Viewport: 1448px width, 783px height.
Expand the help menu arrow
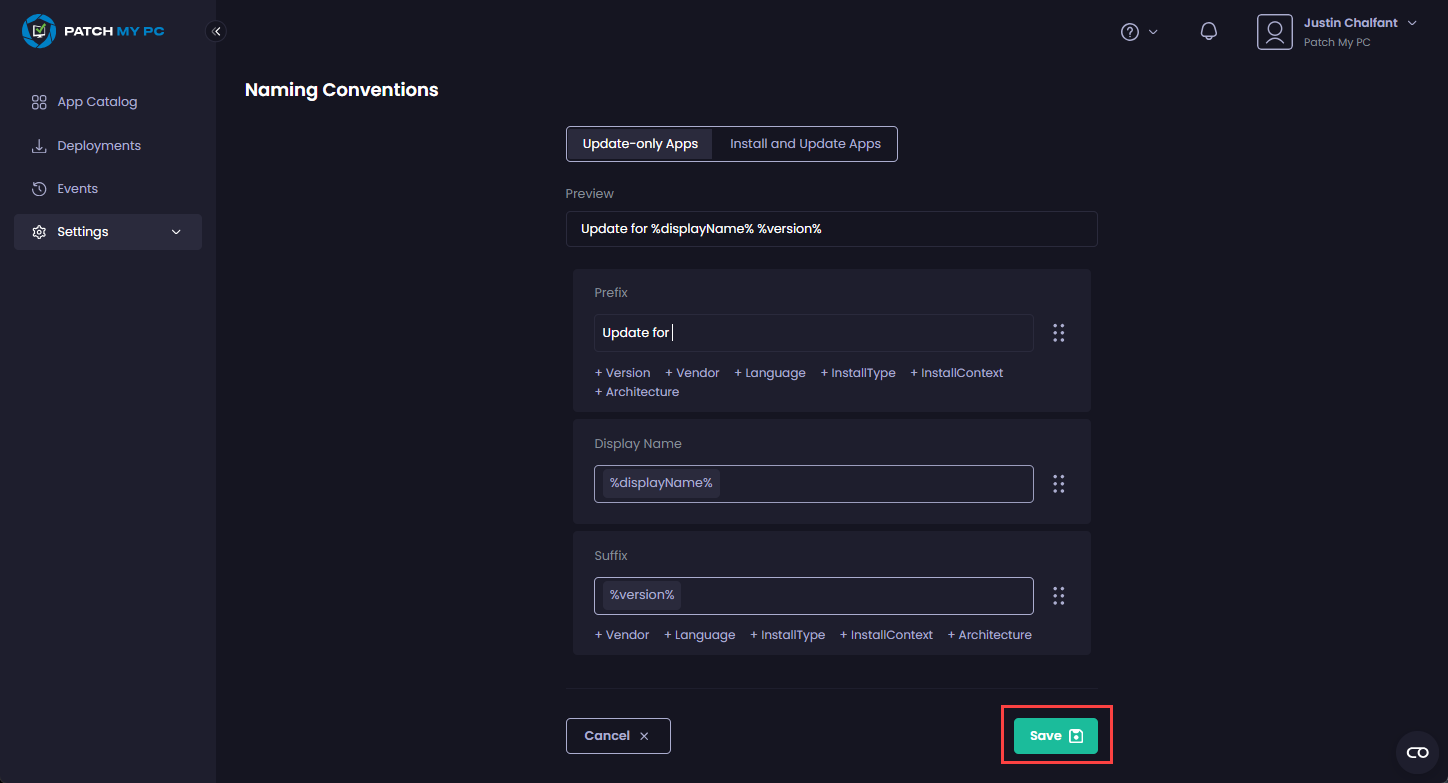click(1153, 31)
